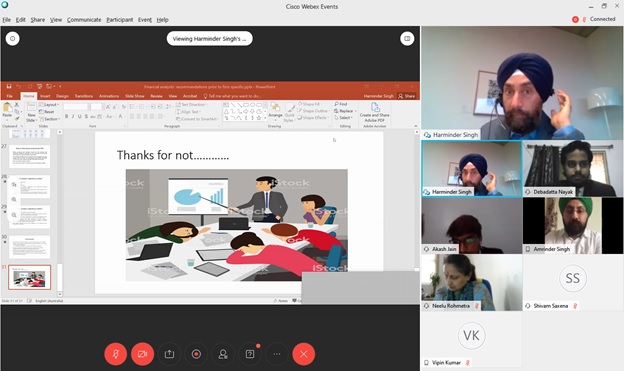This screenshot has width=624, height=371.
Task: Select the Debadatta Nayak video tile
Action: pos(573,169)
